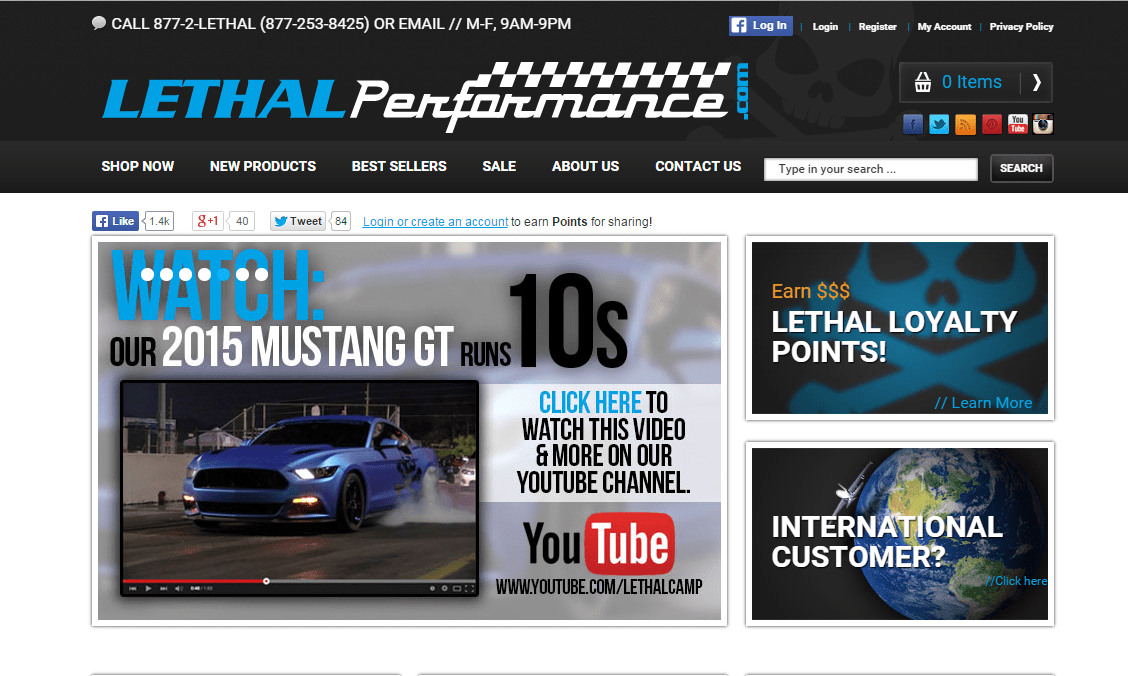Select the fourth slideshow dot

(204, 274)
